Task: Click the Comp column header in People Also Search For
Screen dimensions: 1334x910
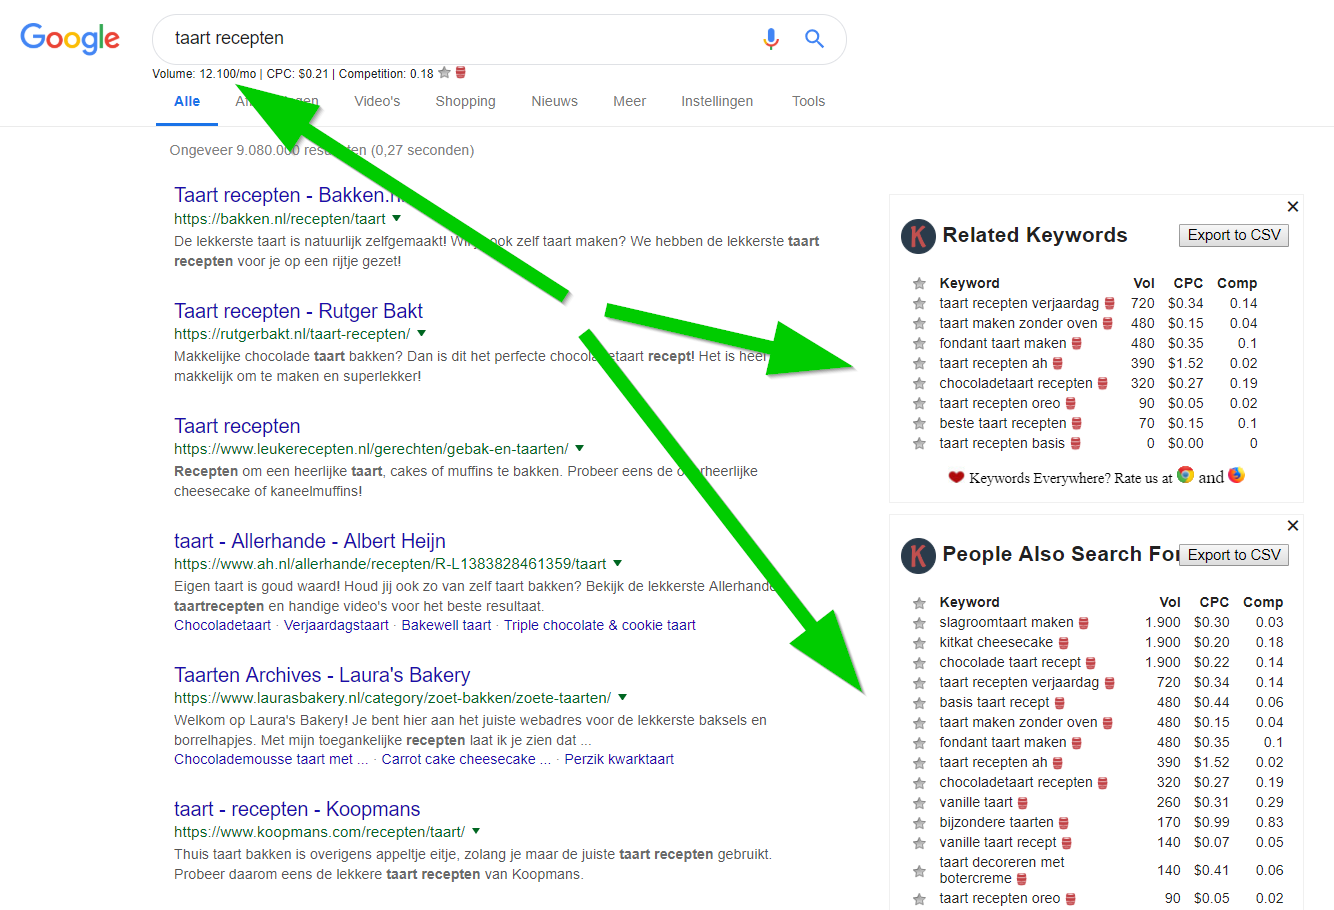Action: (x=1263, y=602)
